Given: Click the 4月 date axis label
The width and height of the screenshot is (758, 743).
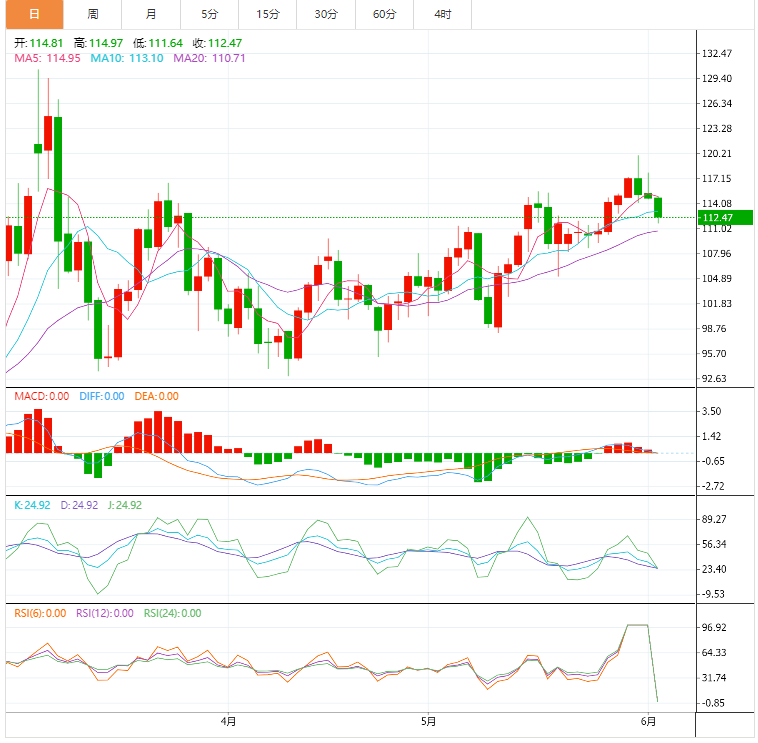Looking at the screenshot, I should [228, 722].
